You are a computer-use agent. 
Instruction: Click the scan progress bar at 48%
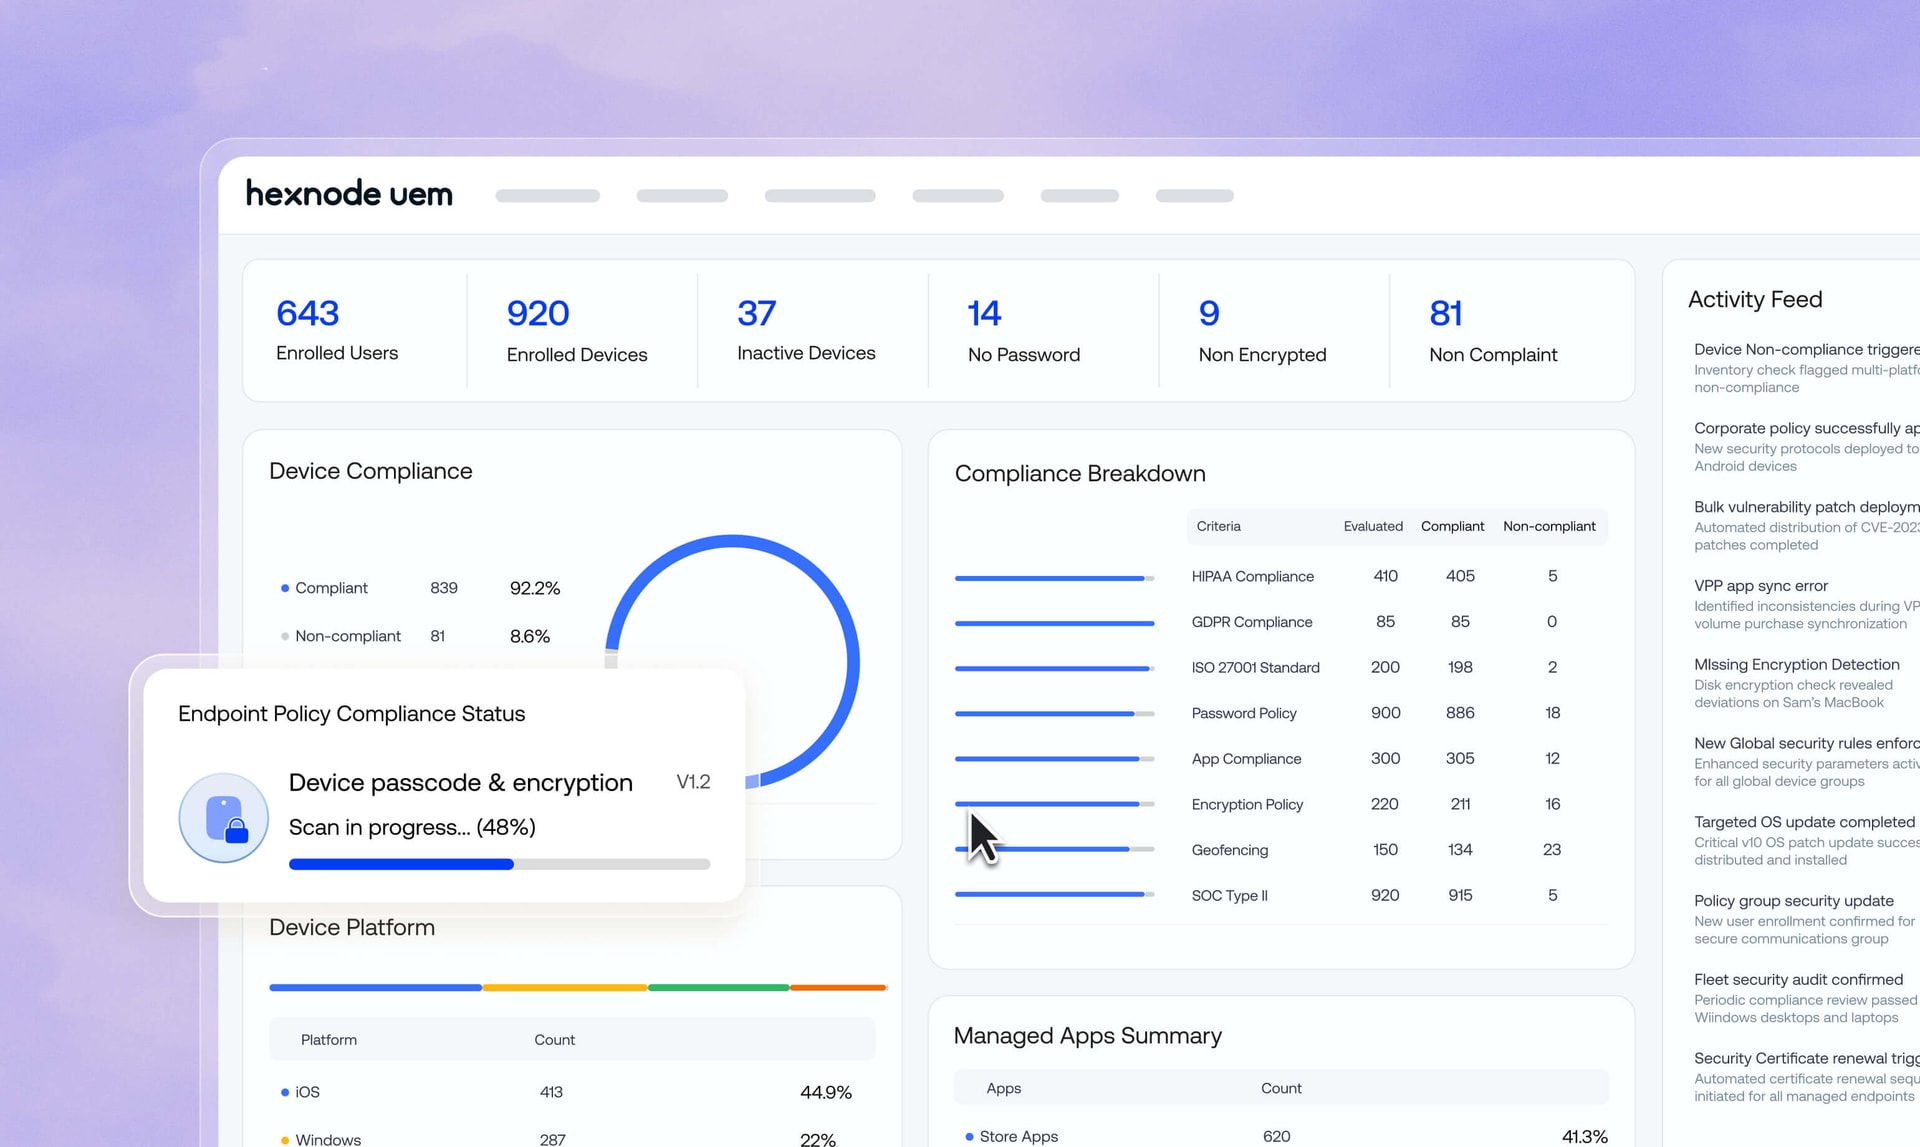tap(499, 864)
